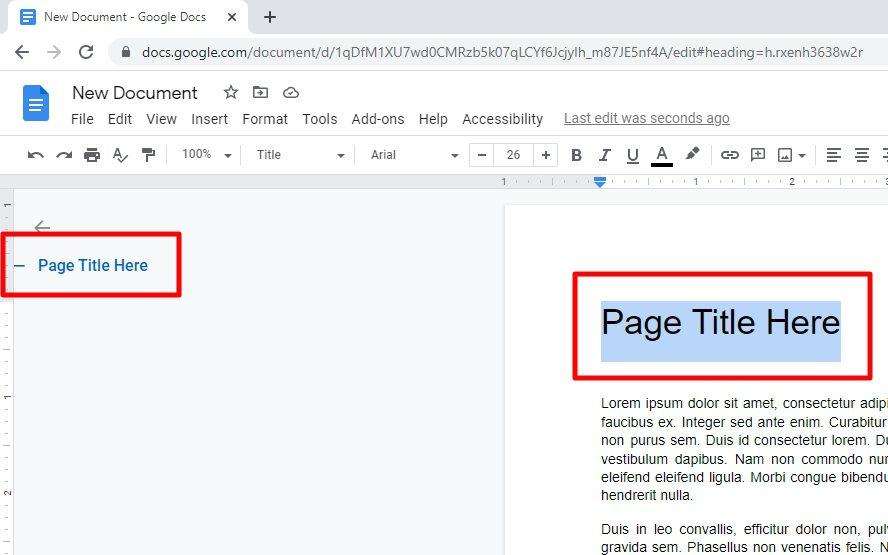Jump to 'Page Title Here' outline heading
The height and width of the screenshot is (555, 888).
pyautogui.click(x=93, y=265)
